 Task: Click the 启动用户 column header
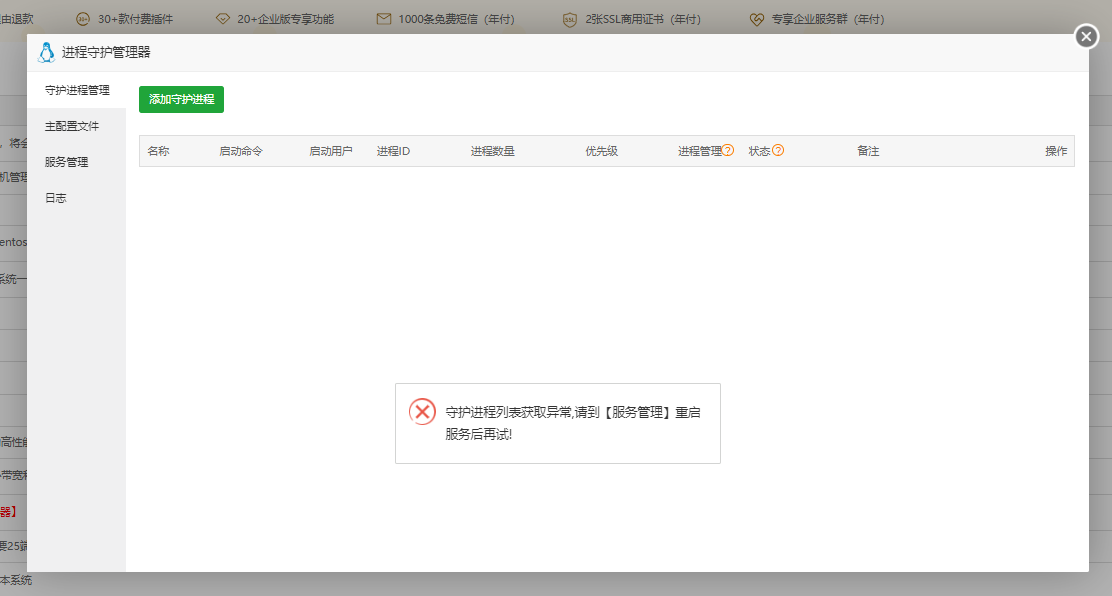(x=330, y=151)
